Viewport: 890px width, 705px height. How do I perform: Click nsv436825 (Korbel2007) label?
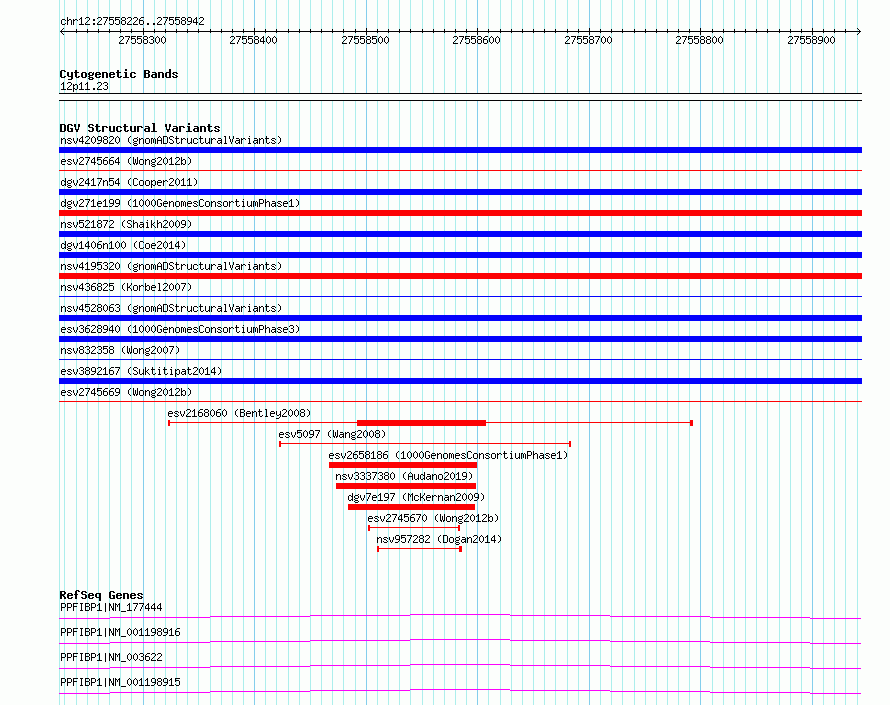click(x=126, y=287)
